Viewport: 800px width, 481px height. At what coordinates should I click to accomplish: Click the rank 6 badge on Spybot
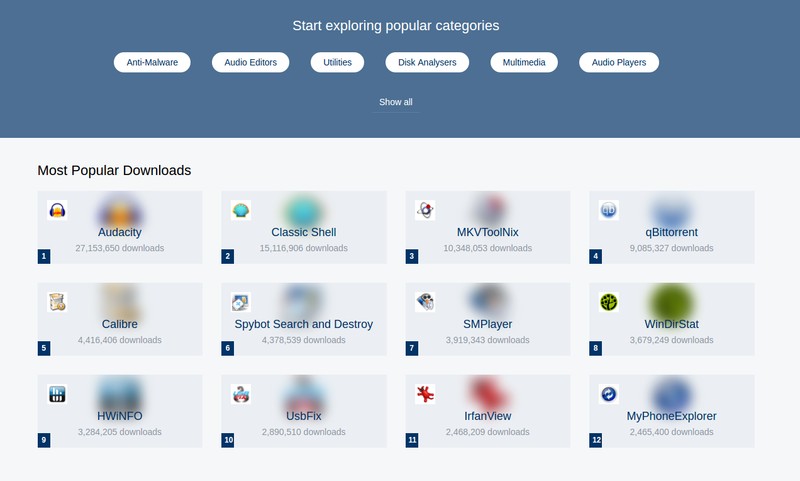pyautogui.click(x=228, y=348)
